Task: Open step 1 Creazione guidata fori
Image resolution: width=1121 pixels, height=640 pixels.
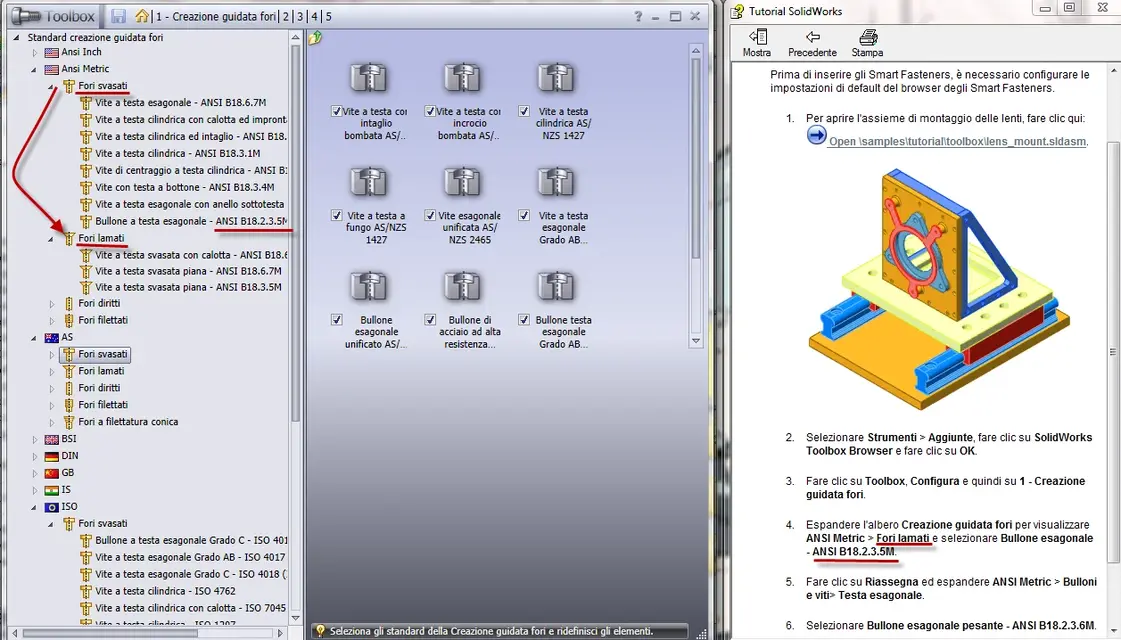Action: coord(215,16)
